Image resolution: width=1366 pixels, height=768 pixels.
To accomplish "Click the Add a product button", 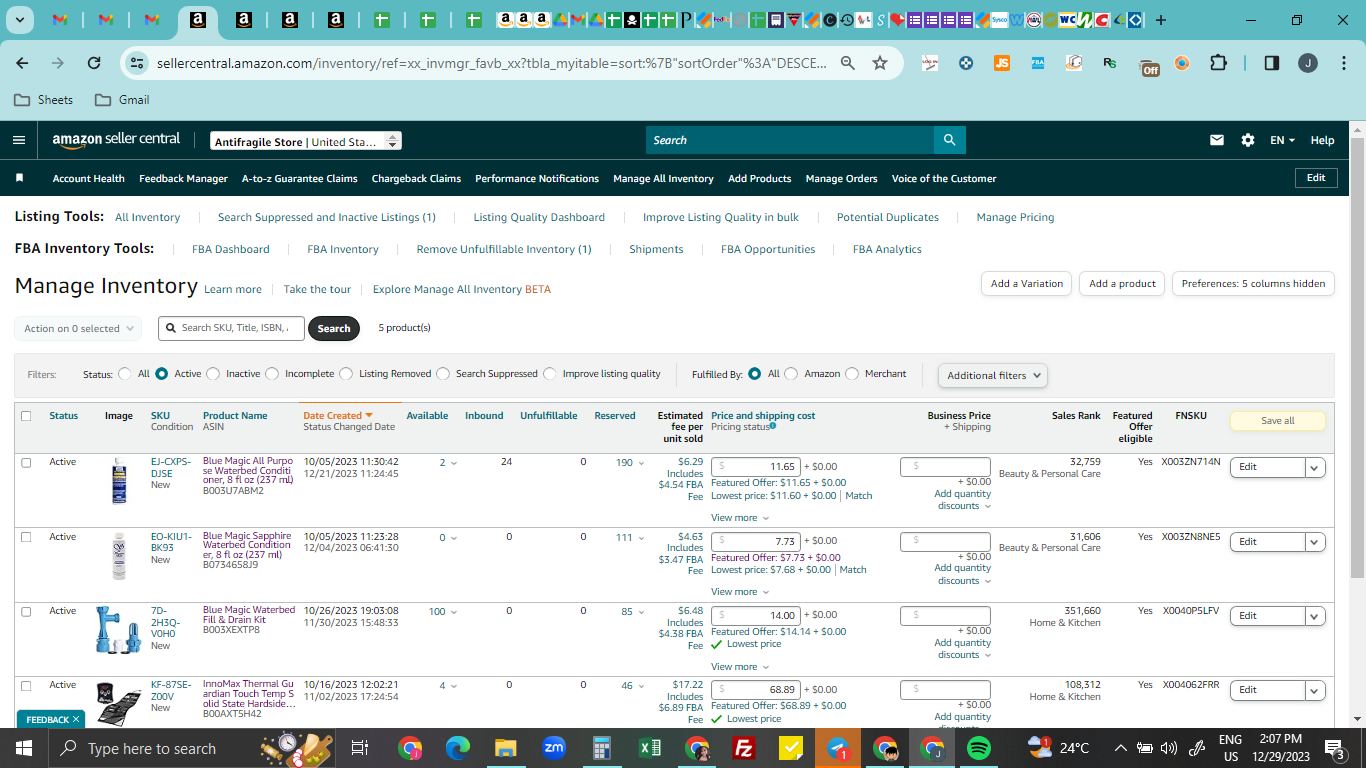I will (1122, 283).
